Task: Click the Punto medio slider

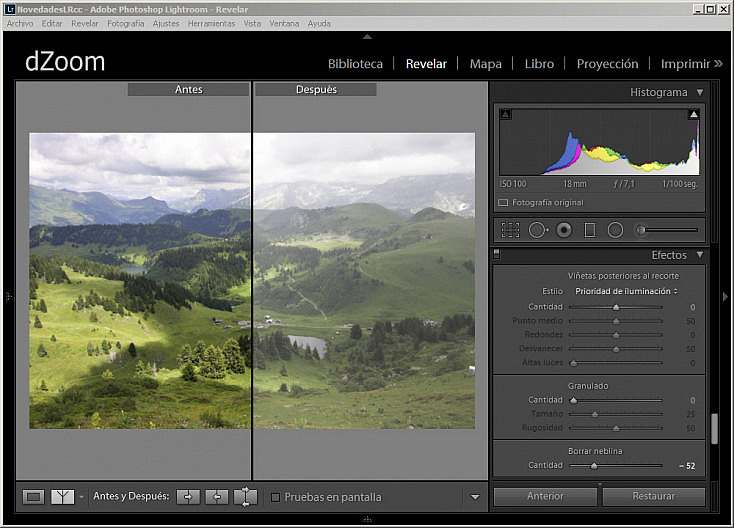Action: (616, 321)
